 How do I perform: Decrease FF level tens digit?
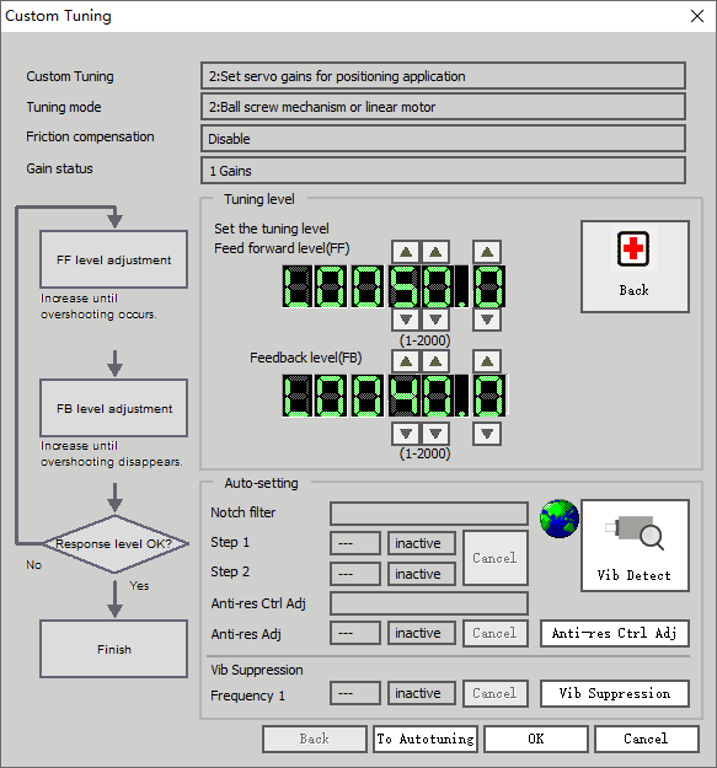[406, 320]
